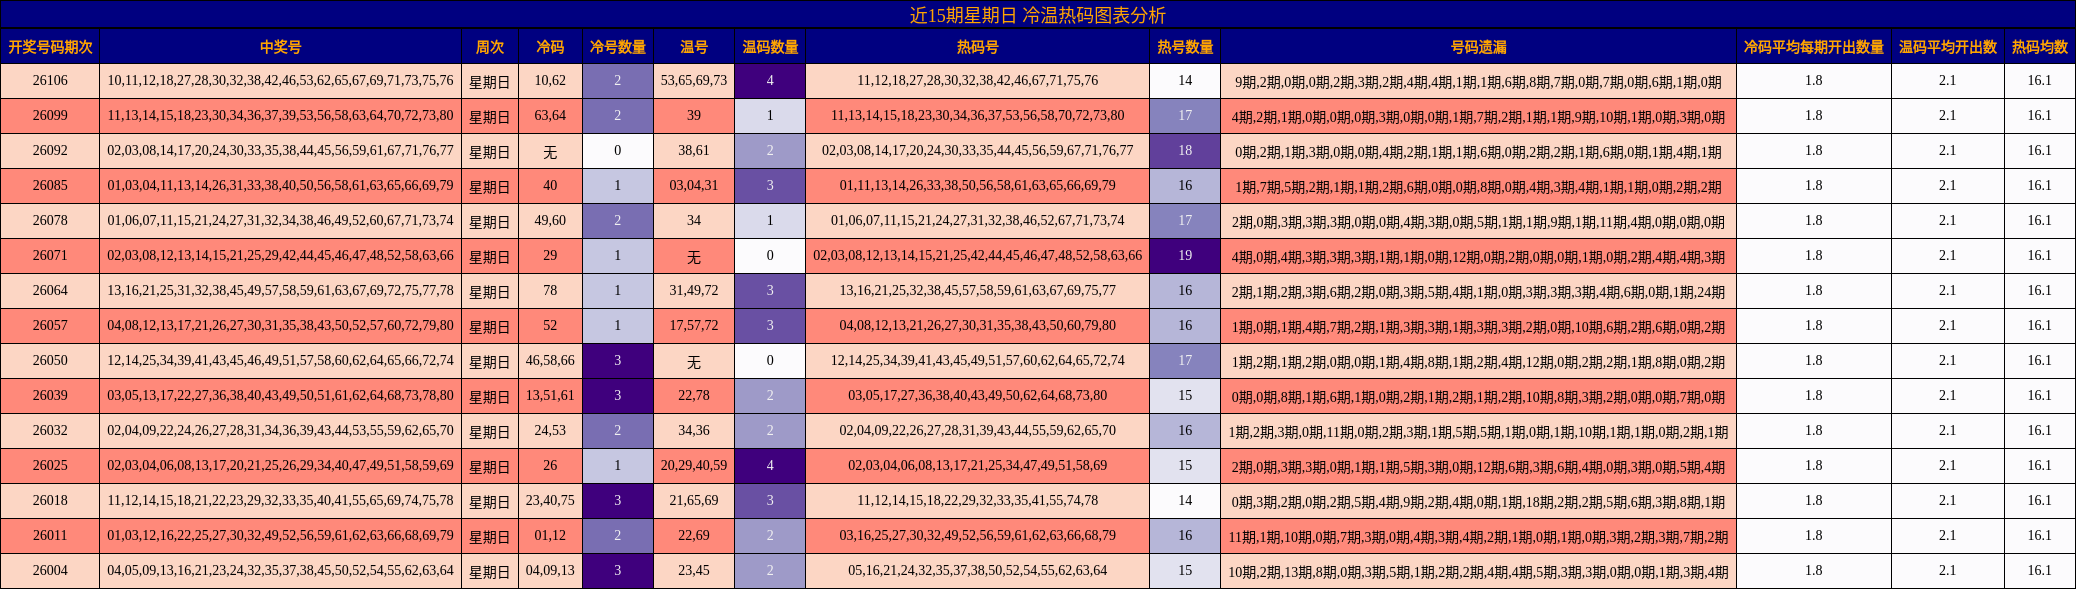Click the 温码平均开出数 column header
The height and width of the screenshot is (589, 2076).
coord(1948,47)
